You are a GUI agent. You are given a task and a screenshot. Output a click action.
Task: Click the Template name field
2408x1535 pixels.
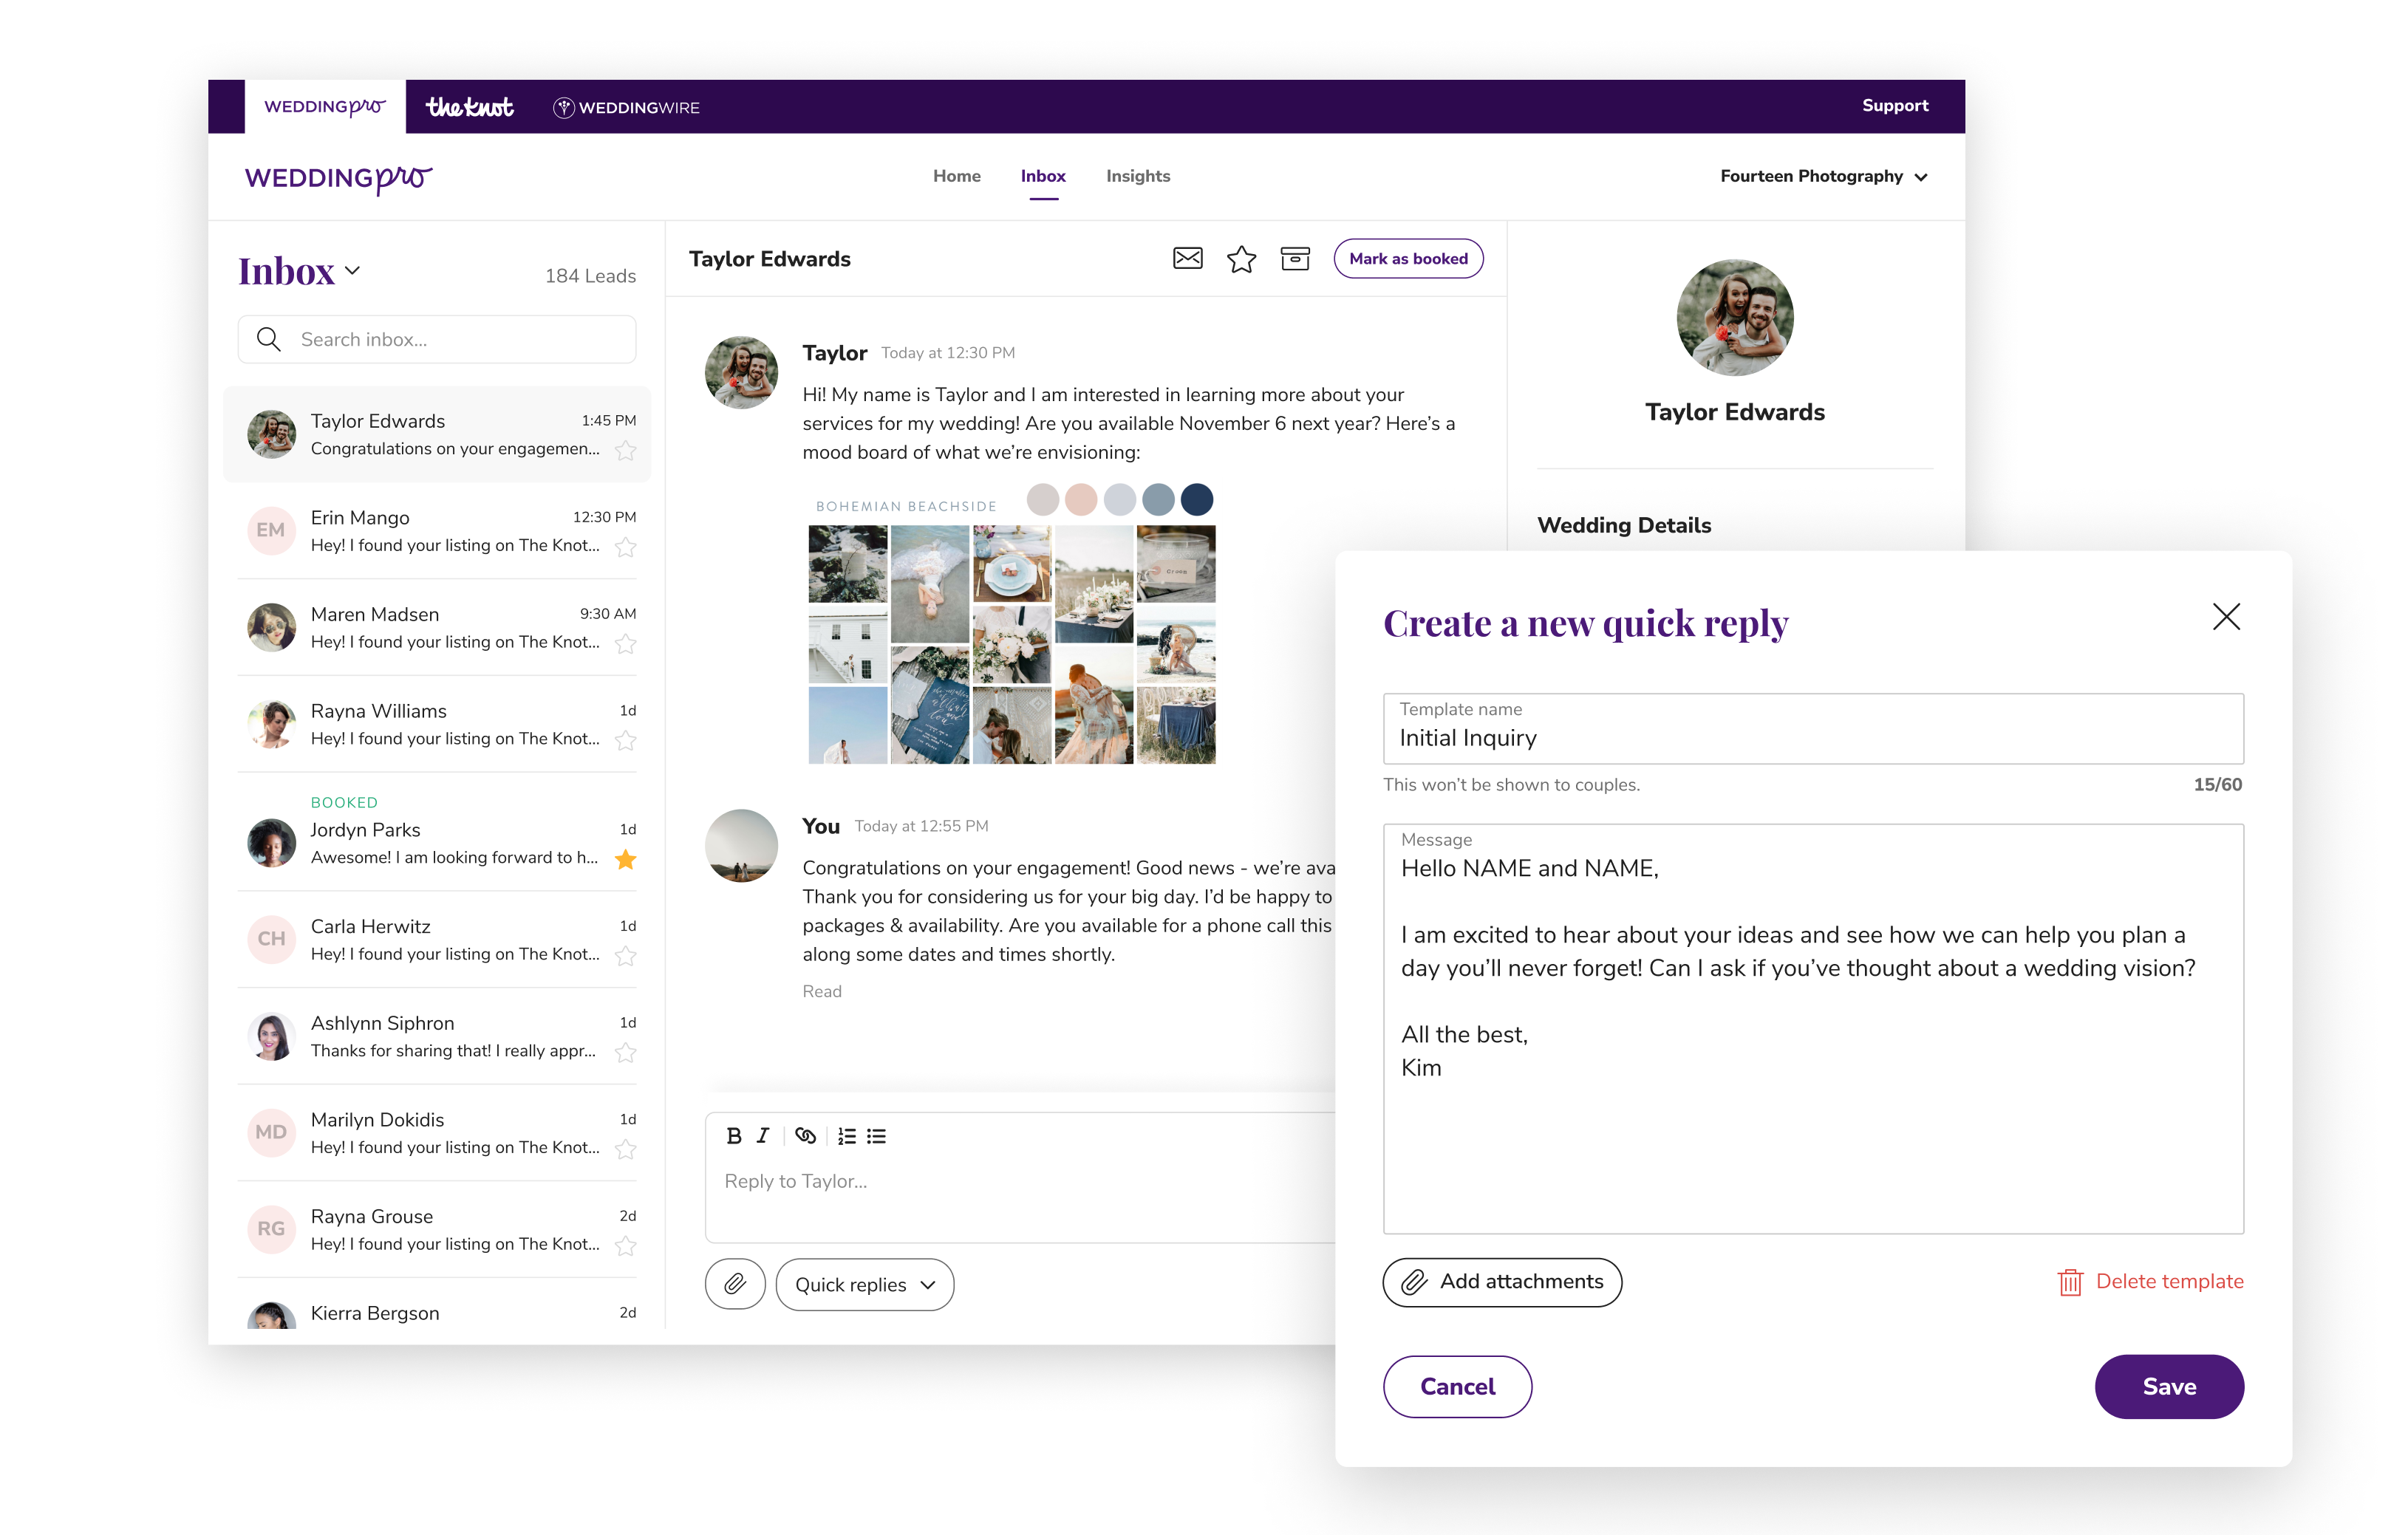[1813, 729]
